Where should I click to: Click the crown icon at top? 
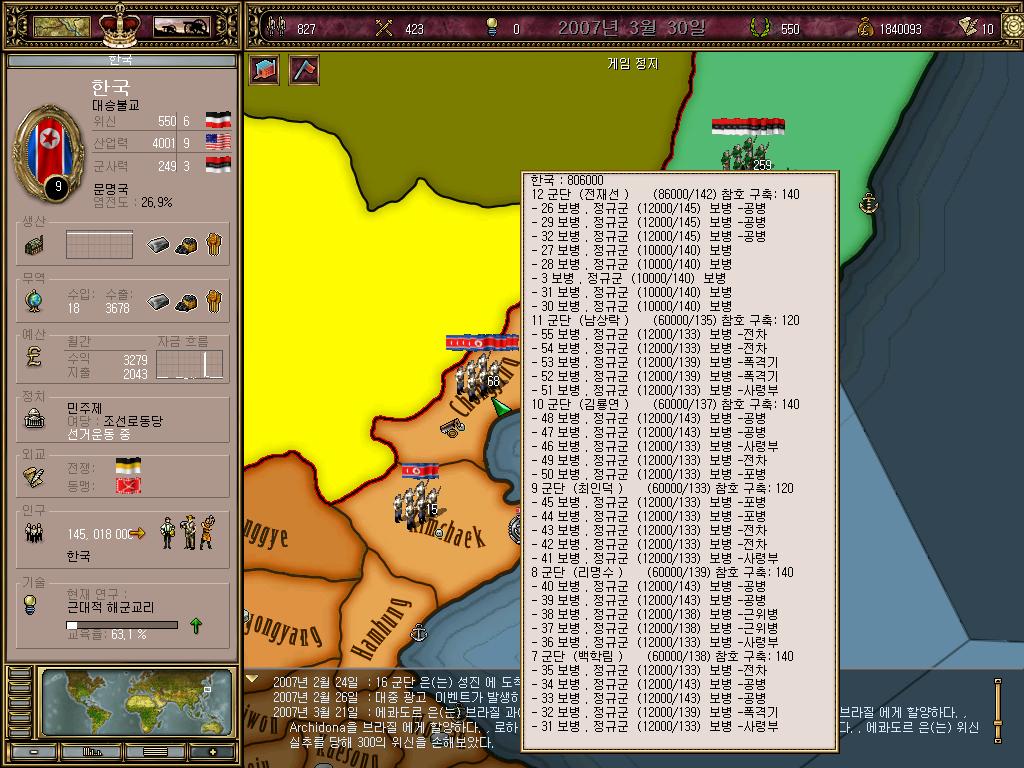(x=120, y=26)
